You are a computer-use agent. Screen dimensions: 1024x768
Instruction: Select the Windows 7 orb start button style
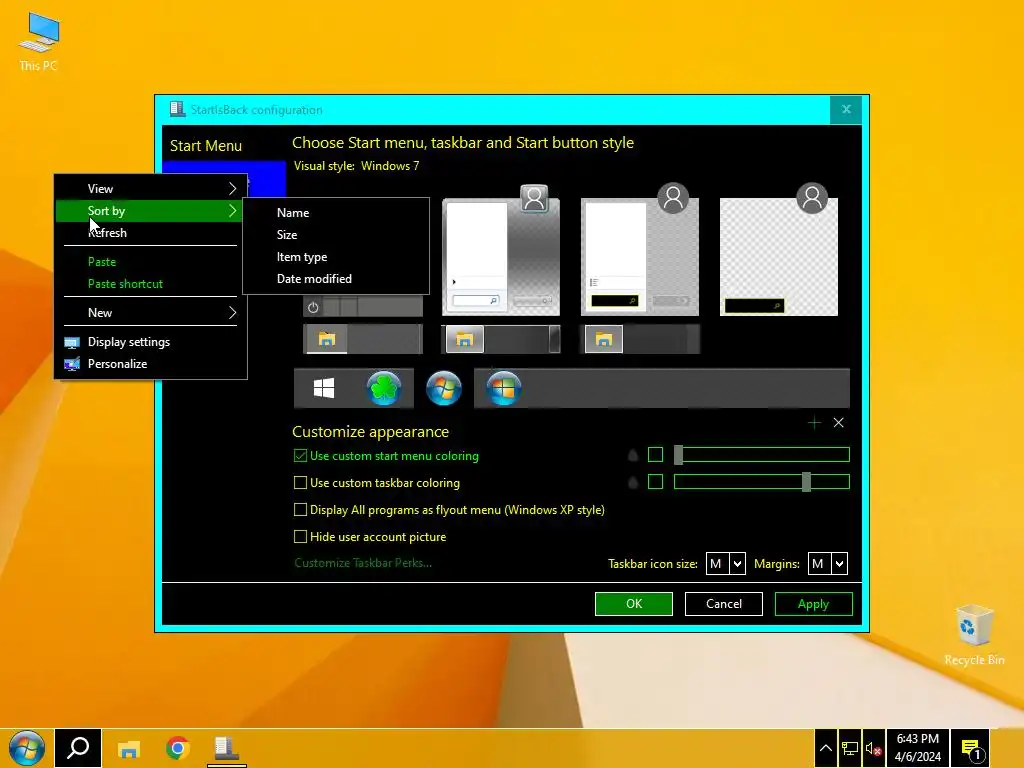[444, 388]
